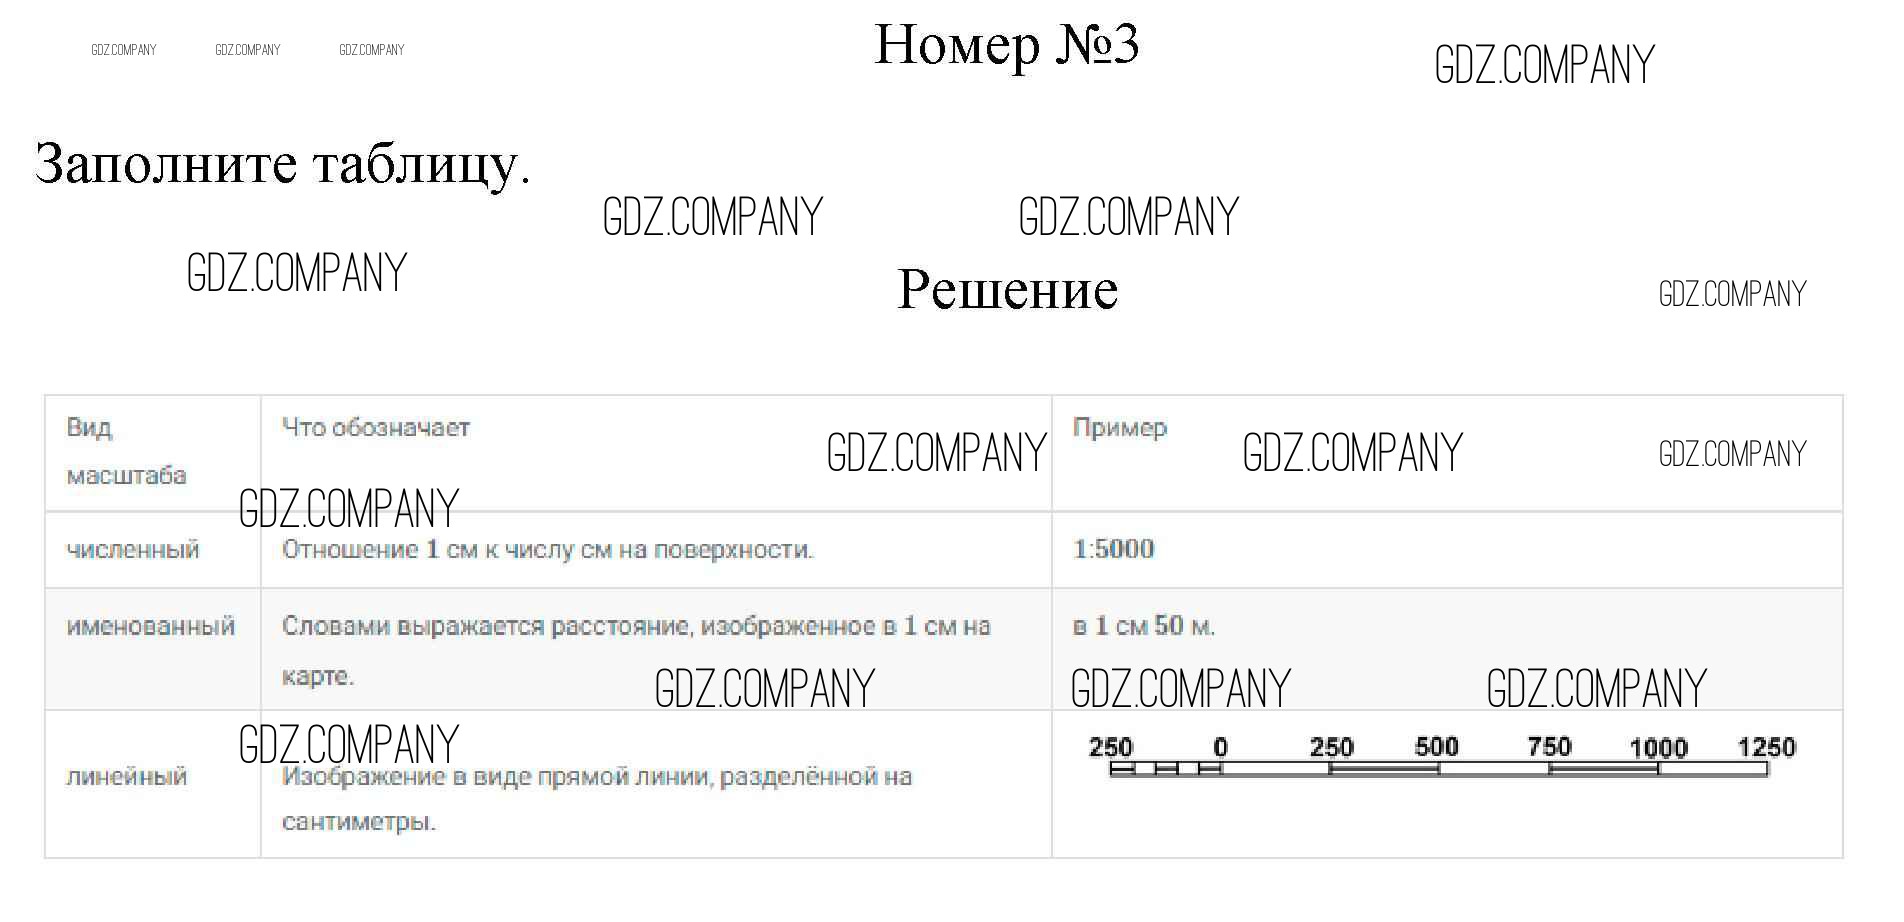Click the "1250" label on the scale bar
Image resolution: width=1904 pixels, height=922 pixels.
[x=1766, y=747]
